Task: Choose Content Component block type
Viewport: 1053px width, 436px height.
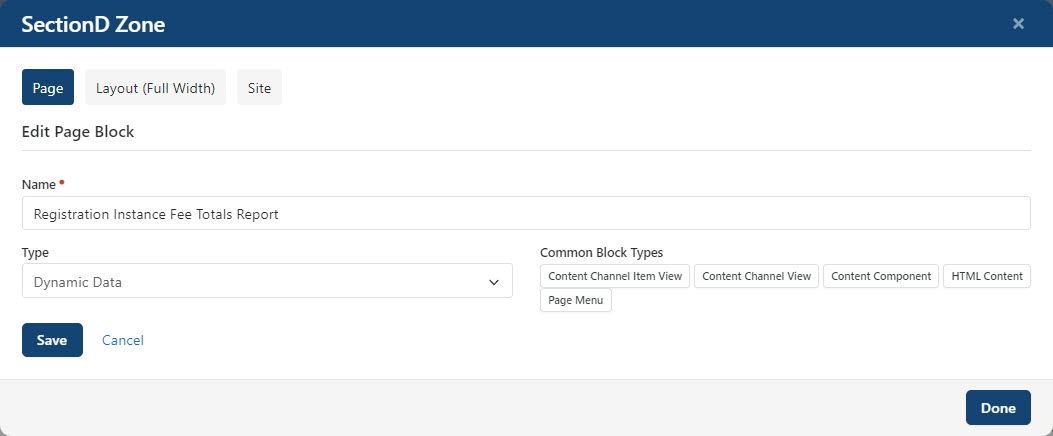Action: (x=880, y=276)
